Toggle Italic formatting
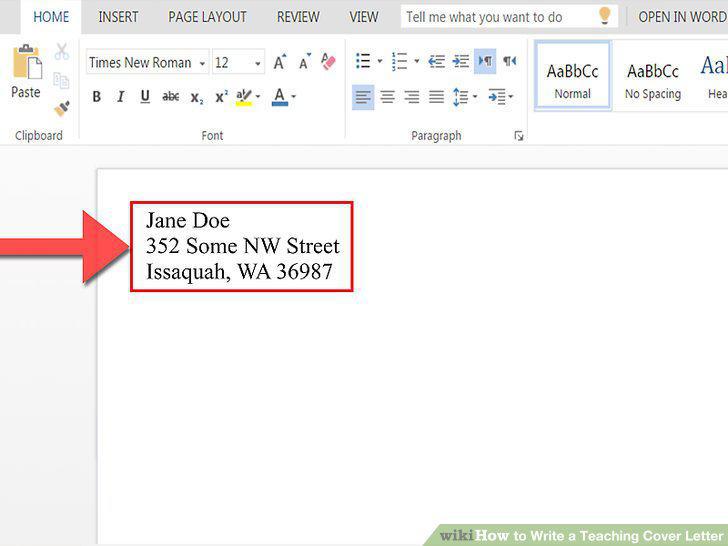 pos(121,97)
